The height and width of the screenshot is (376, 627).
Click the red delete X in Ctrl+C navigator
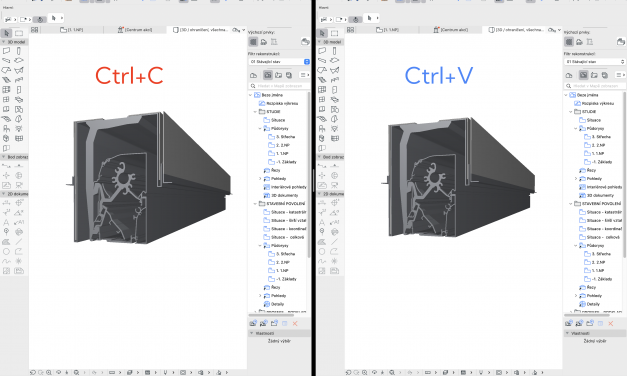[x=295, y=324]
